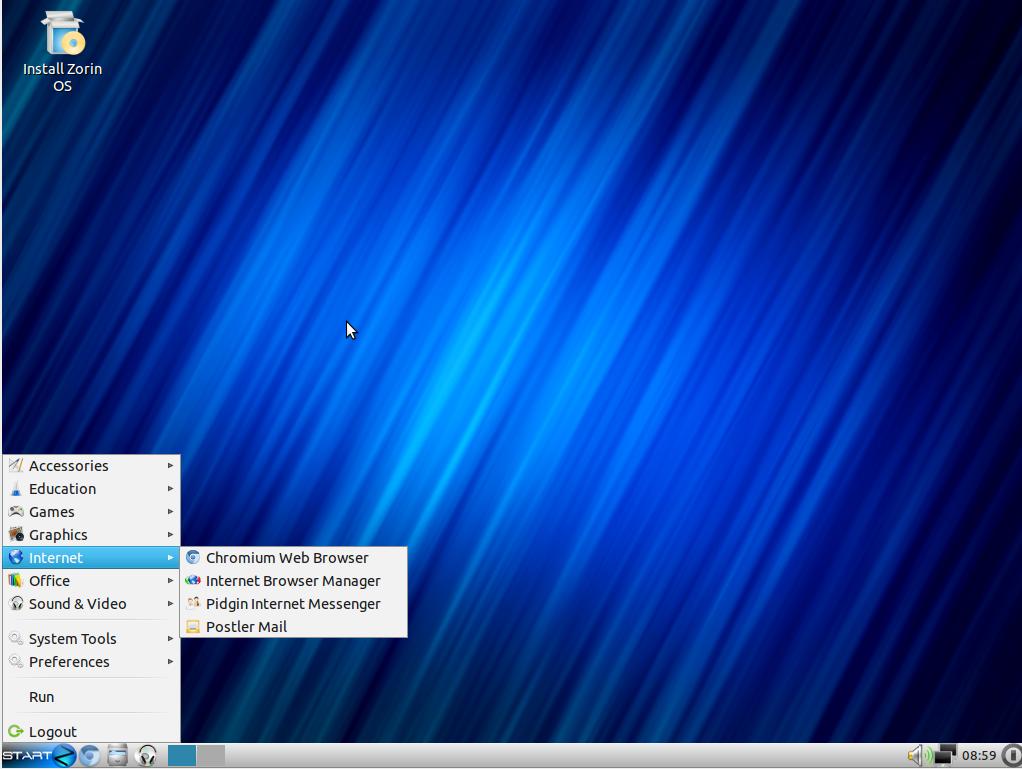Switch to the second workspace in pager
The width and height of the screenshot is (1022, 769).
pyautogui.click(x=211, y=755)
